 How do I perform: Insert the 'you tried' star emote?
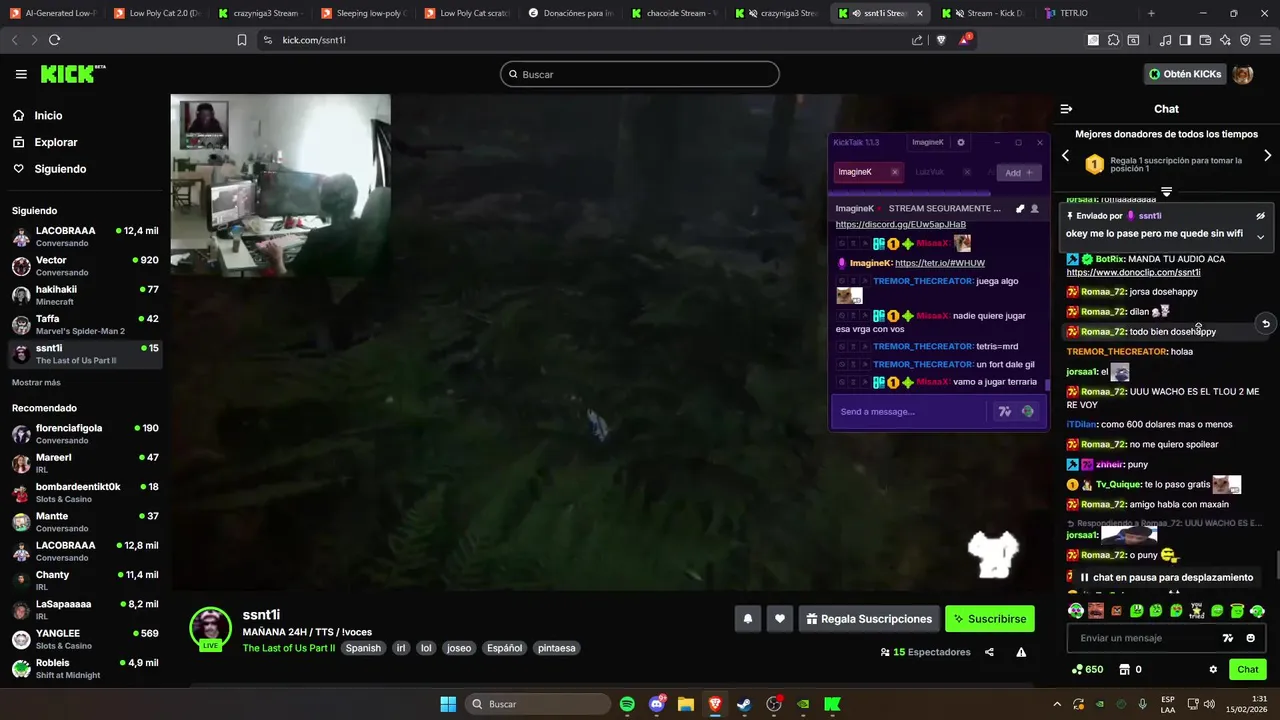pos(1197,611)
